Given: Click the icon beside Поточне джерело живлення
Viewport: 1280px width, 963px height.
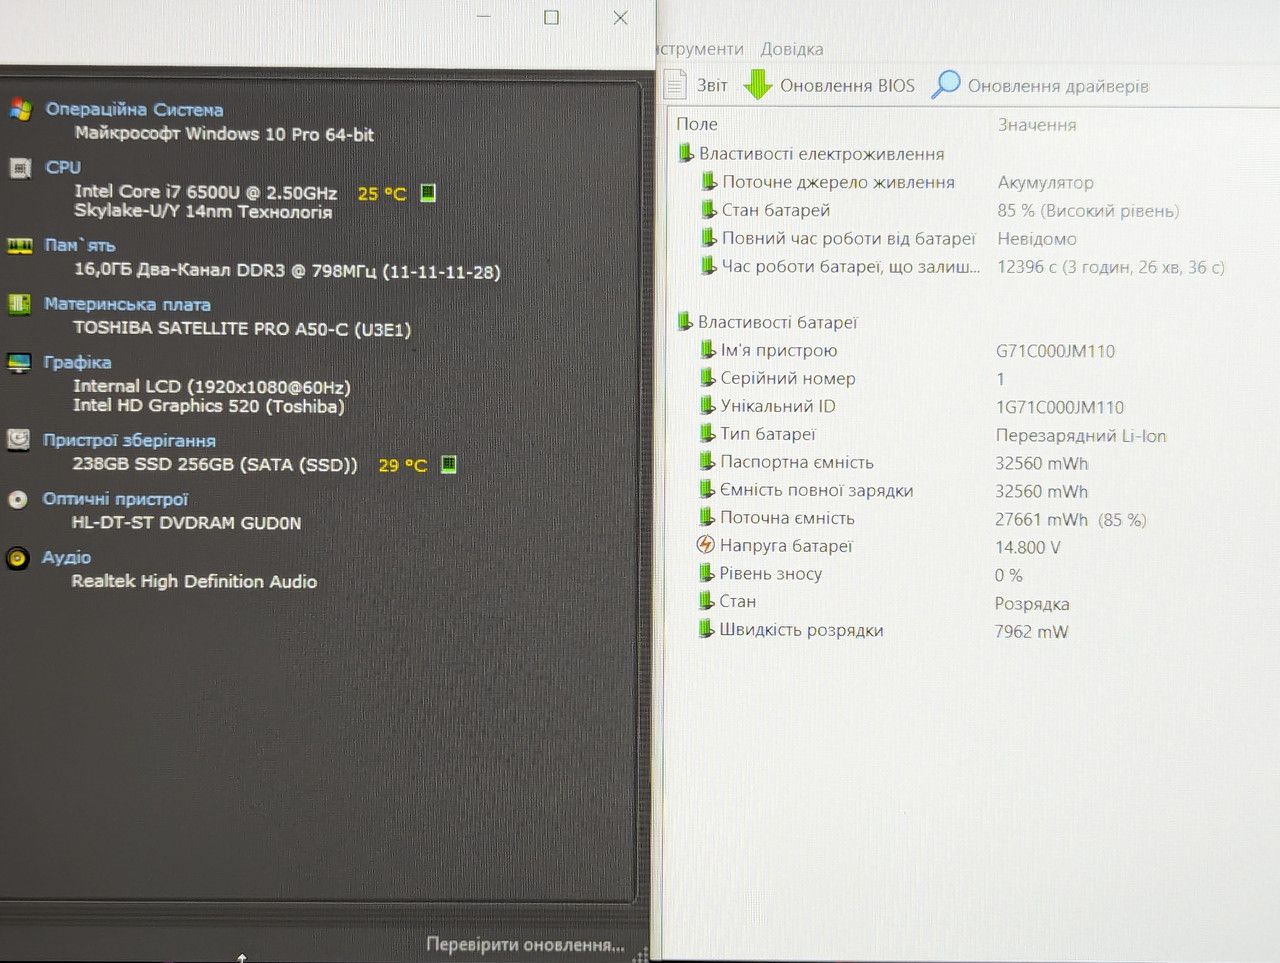Looking at the screenshot, I should [709, 181].
